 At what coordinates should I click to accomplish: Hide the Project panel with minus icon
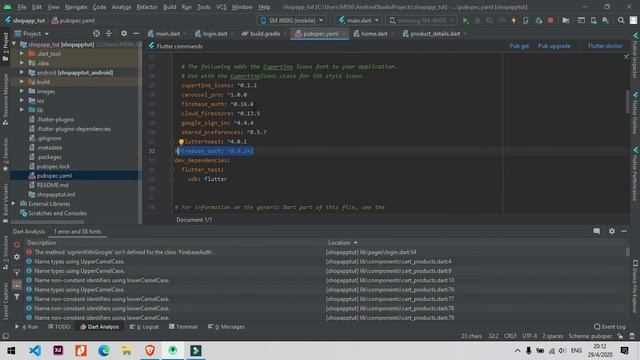(136, 33)
